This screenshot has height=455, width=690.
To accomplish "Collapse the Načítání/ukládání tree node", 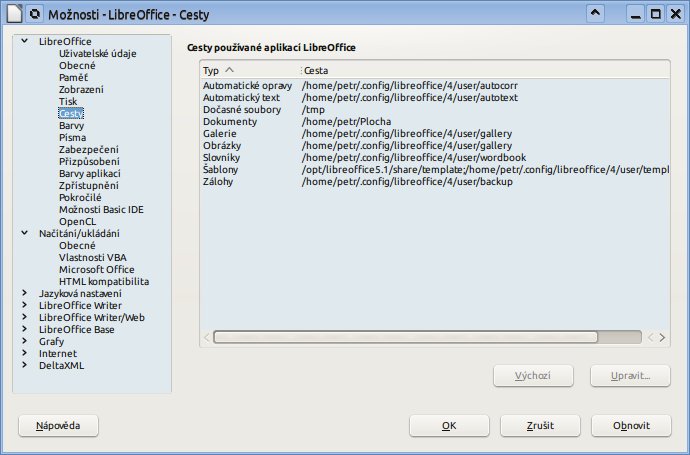I will click(x=25, y=233).
